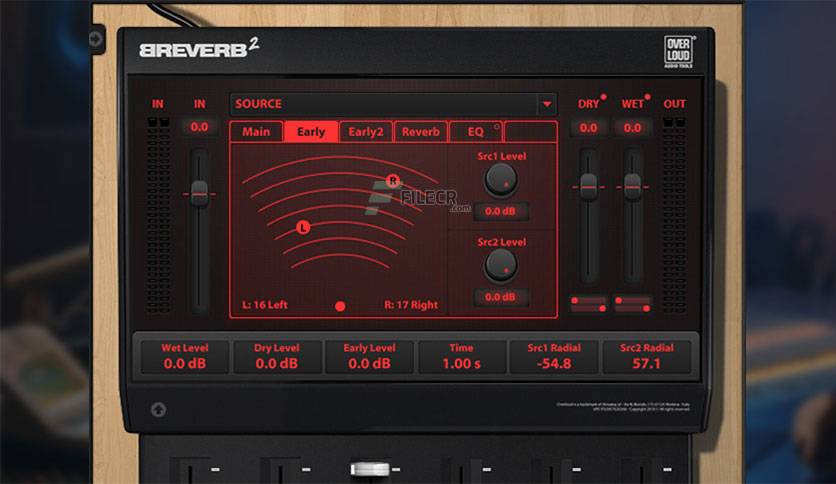
Task: Toggle the small EQ enable circle
Action: [496, 127]
